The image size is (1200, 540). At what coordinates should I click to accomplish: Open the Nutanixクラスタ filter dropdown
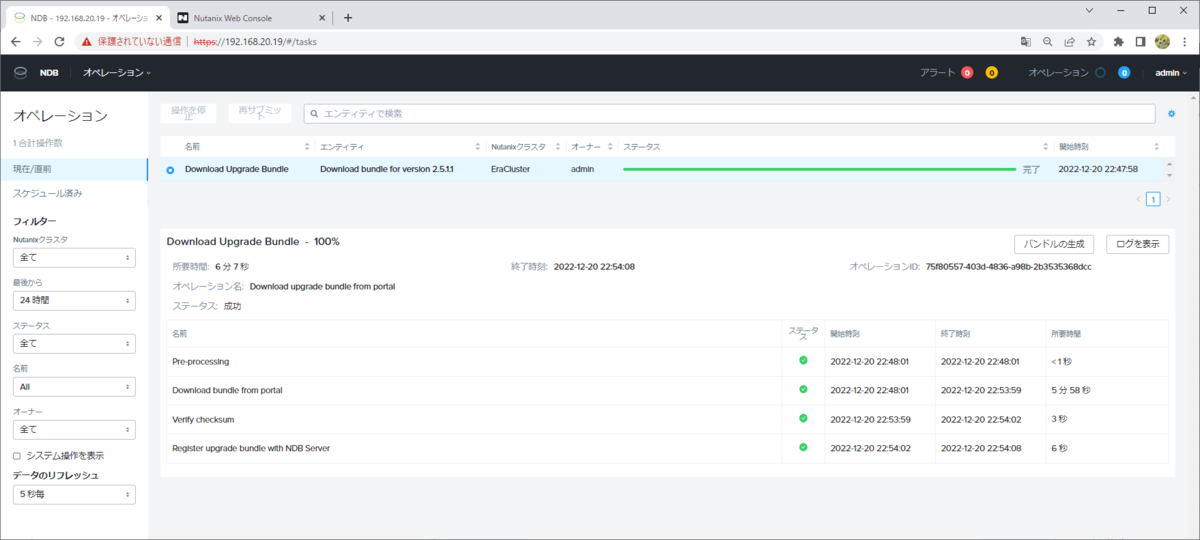pos(74,258)
